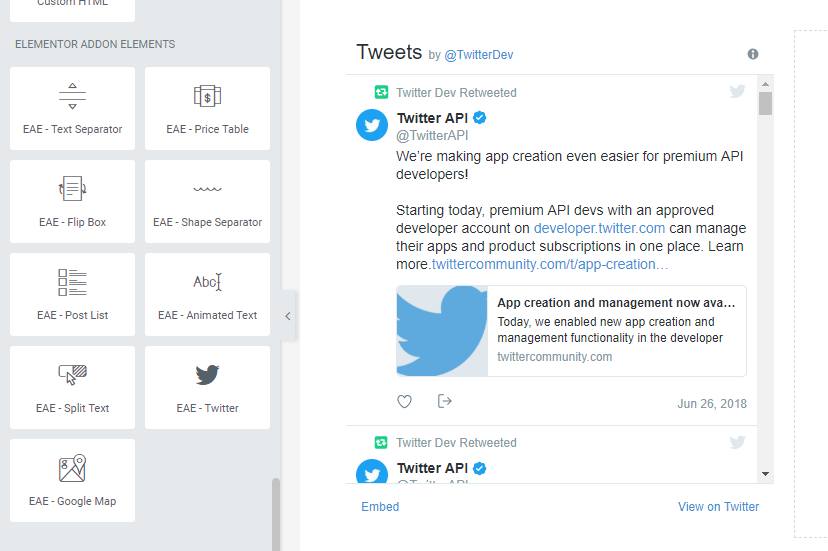Select the EAE - Text Separator widget
This screenshot has height=551, width=828.
(72, 108)
